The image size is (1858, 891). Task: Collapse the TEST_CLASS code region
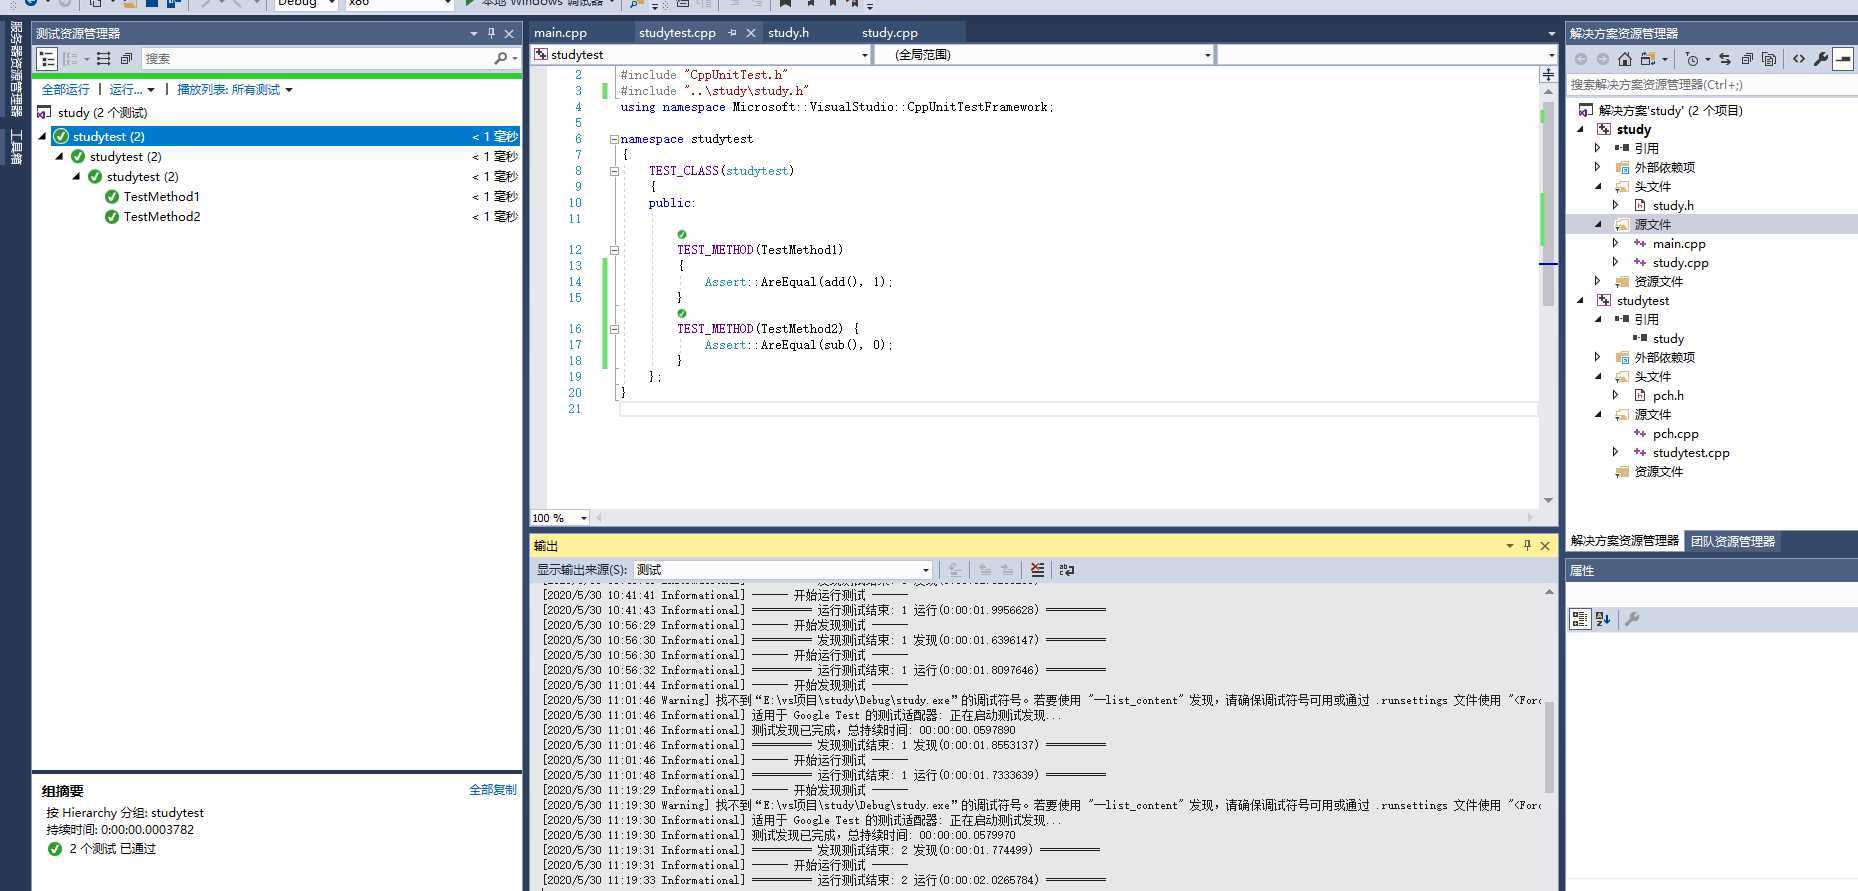coord(614,171)
